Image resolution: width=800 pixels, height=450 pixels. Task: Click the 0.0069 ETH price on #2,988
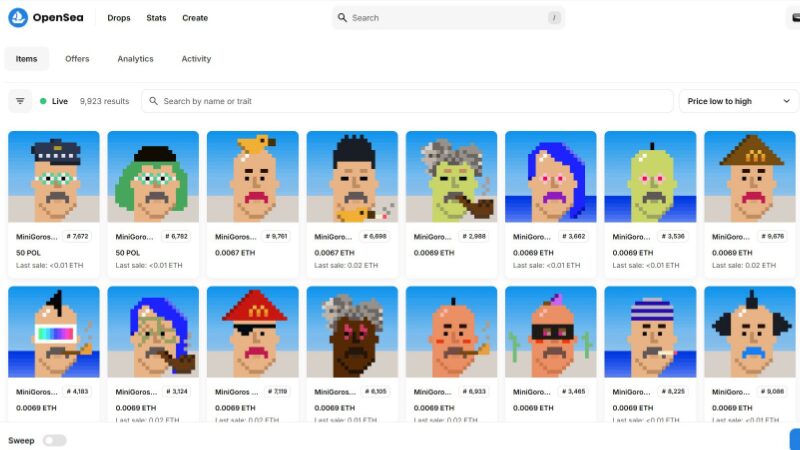tap(434, 253)
